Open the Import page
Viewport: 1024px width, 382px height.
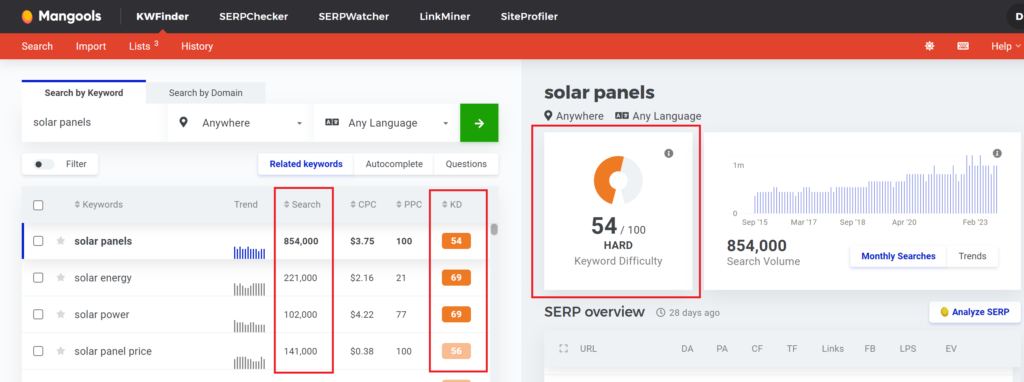click(x=91, y=46)
